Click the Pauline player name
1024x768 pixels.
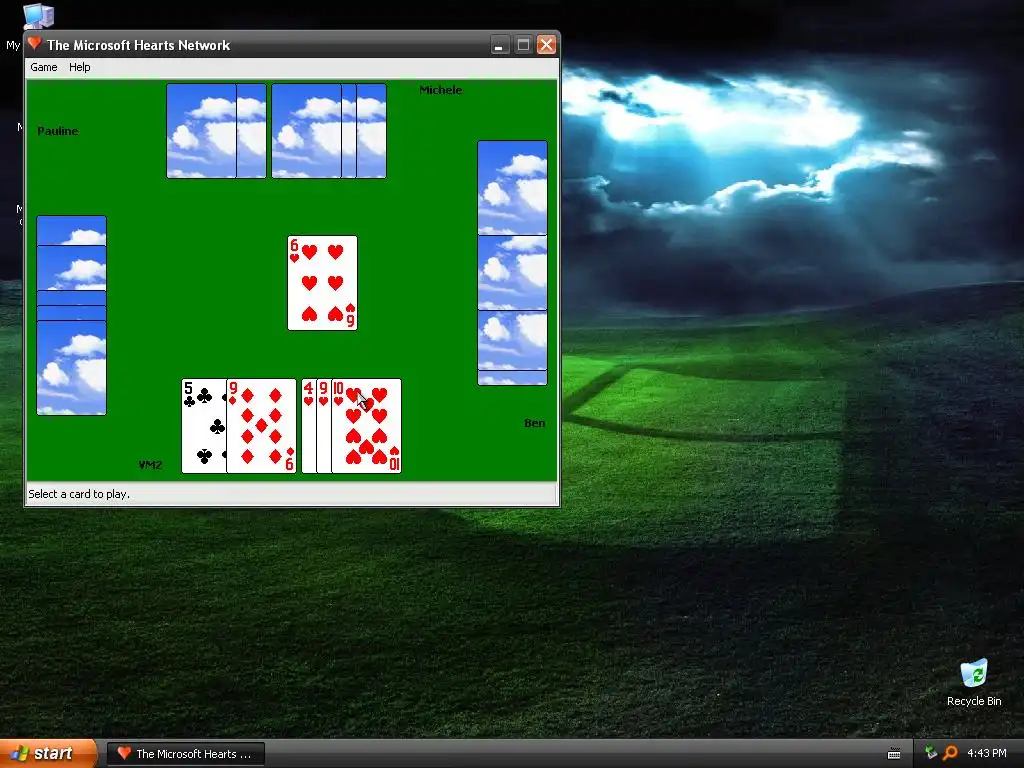tap(57, 131)
